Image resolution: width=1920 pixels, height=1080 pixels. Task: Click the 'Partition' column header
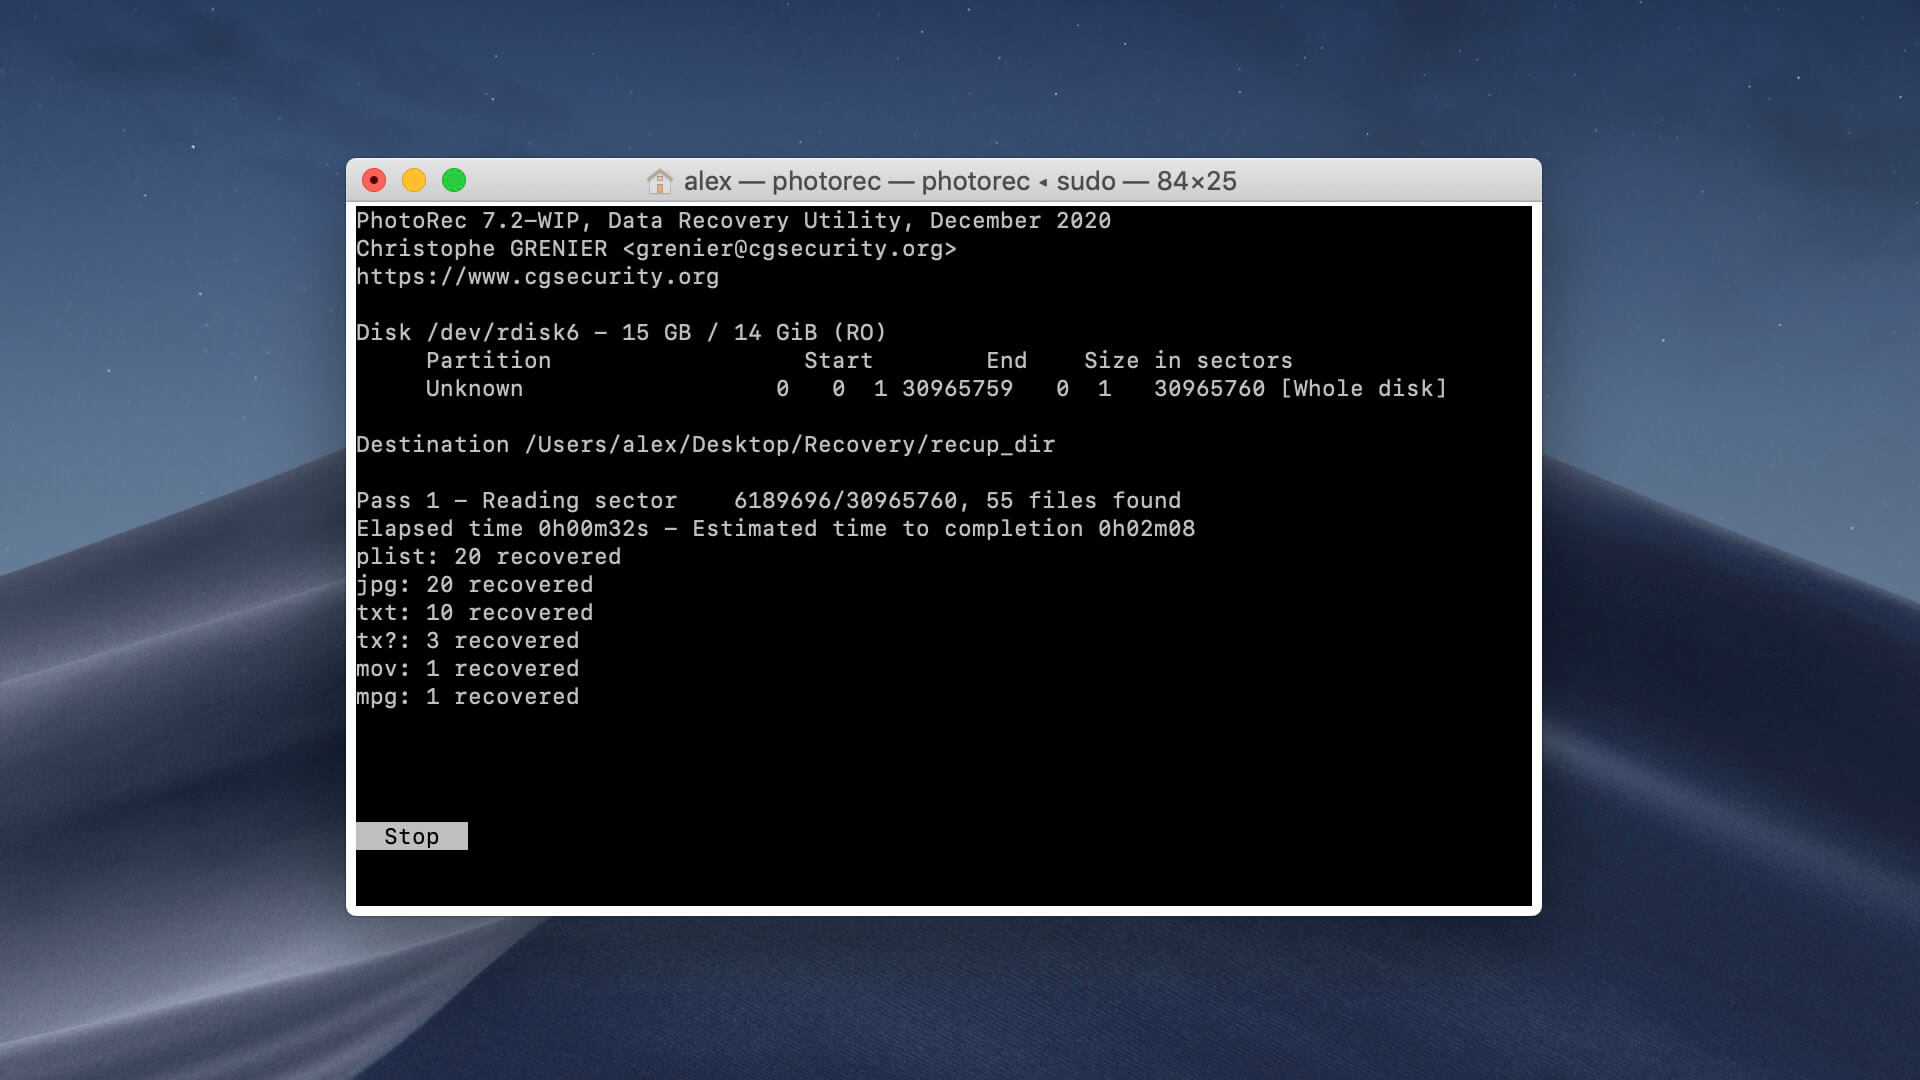[x=488, y=361]
